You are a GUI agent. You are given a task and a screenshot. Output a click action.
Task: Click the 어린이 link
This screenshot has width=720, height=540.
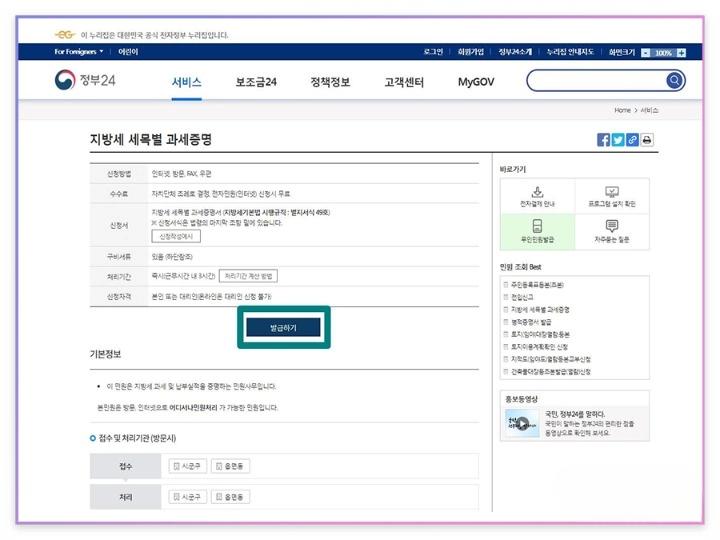pos(128,51)
